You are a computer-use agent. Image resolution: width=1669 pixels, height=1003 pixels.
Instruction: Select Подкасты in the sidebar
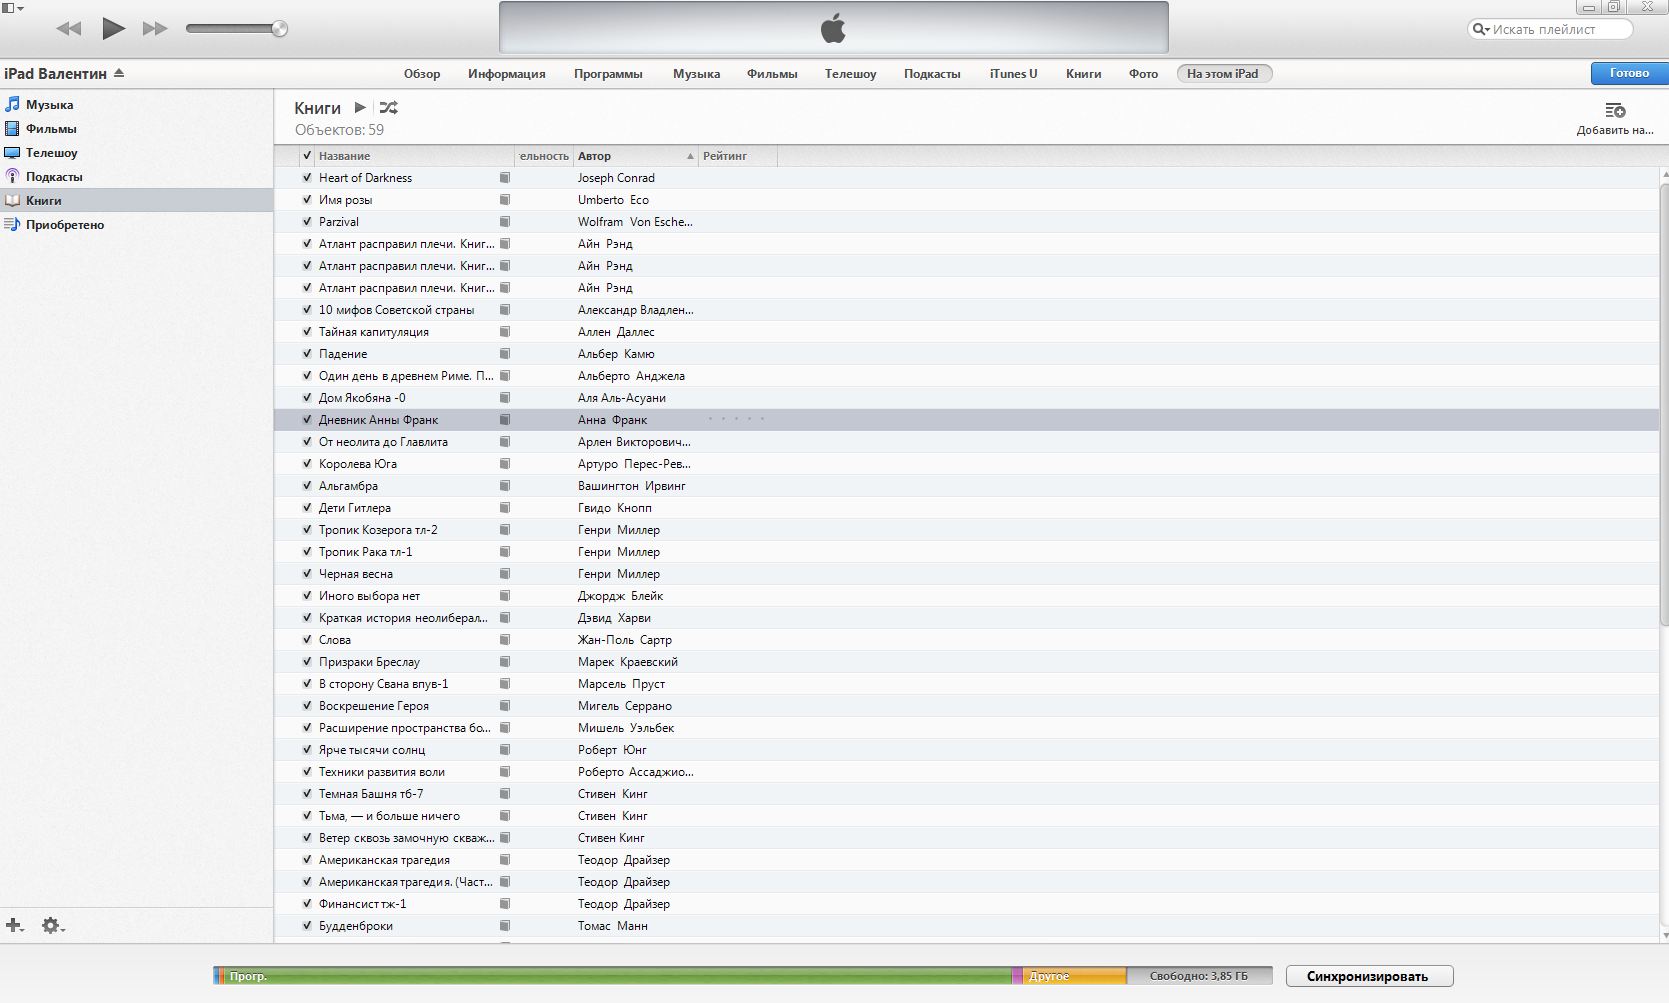136,176
